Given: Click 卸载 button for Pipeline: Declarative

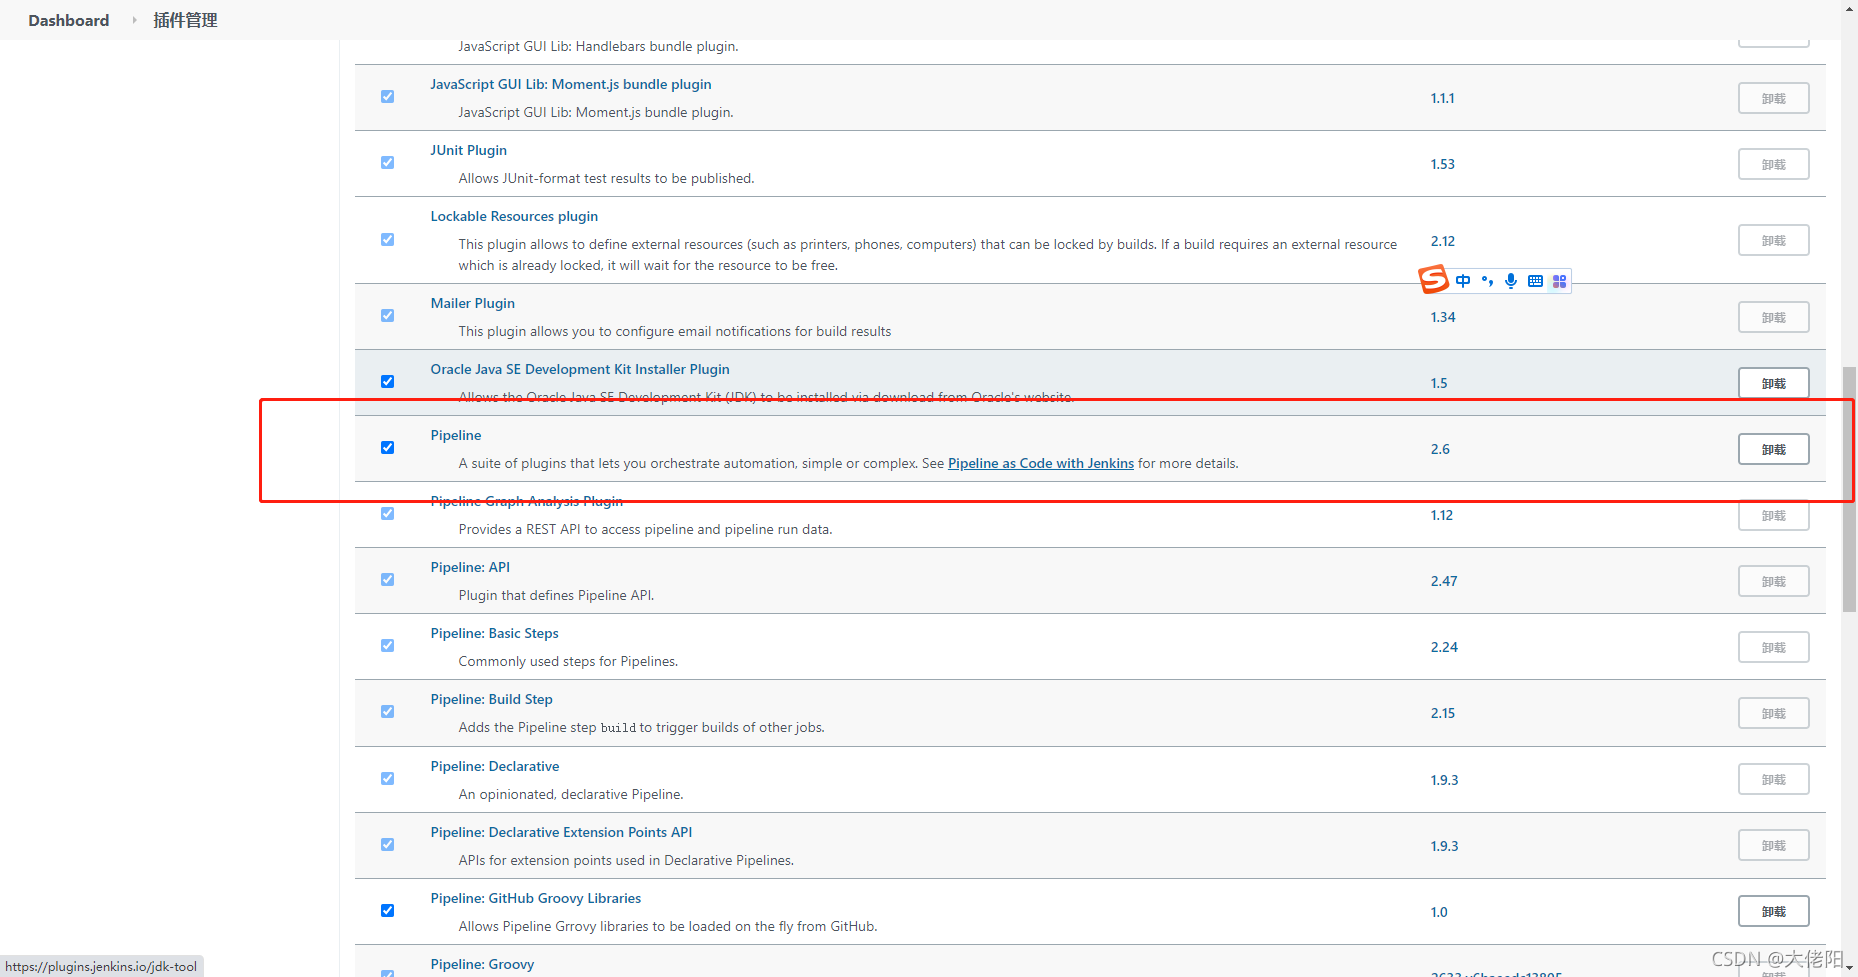Looking at the screenshot, I should (x=1774, y=779).
